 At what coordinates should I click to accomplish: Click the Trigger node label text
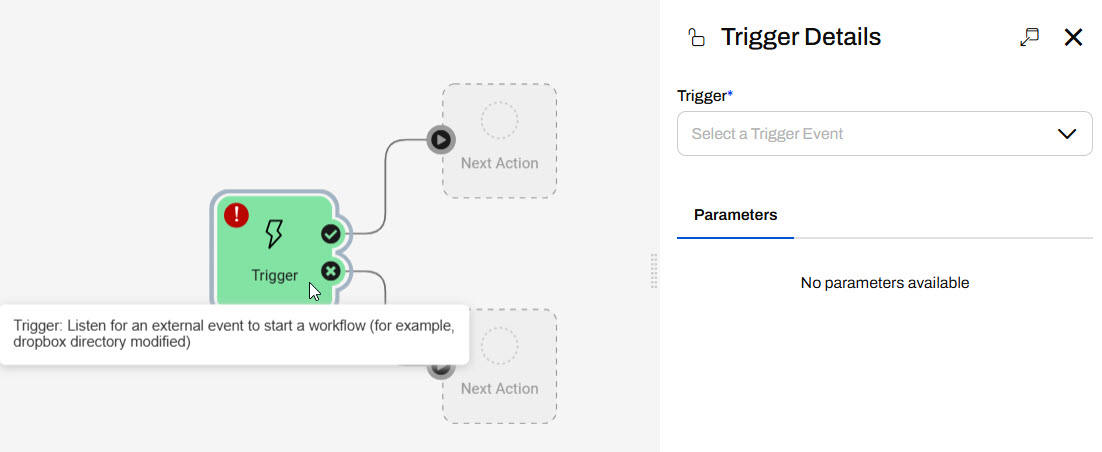[274, 275]
